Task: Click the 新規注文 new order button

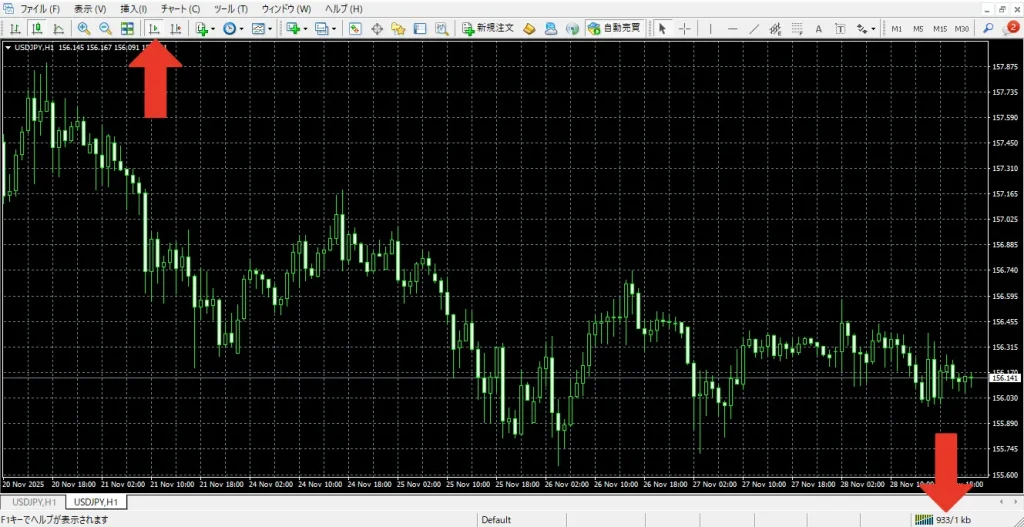Action: (487, 29)
